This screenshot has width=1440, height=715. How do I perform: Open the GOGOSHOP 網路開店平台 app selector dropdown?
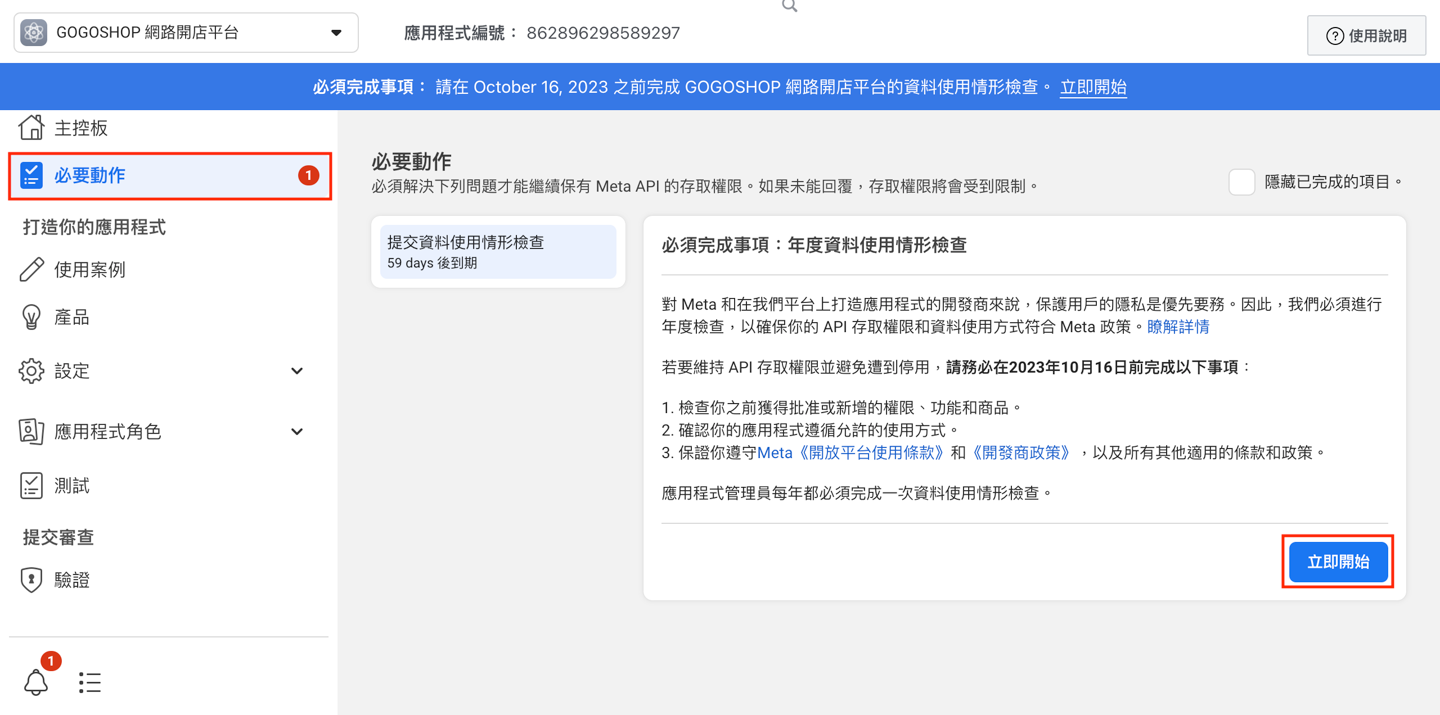[x=186, y=33]
